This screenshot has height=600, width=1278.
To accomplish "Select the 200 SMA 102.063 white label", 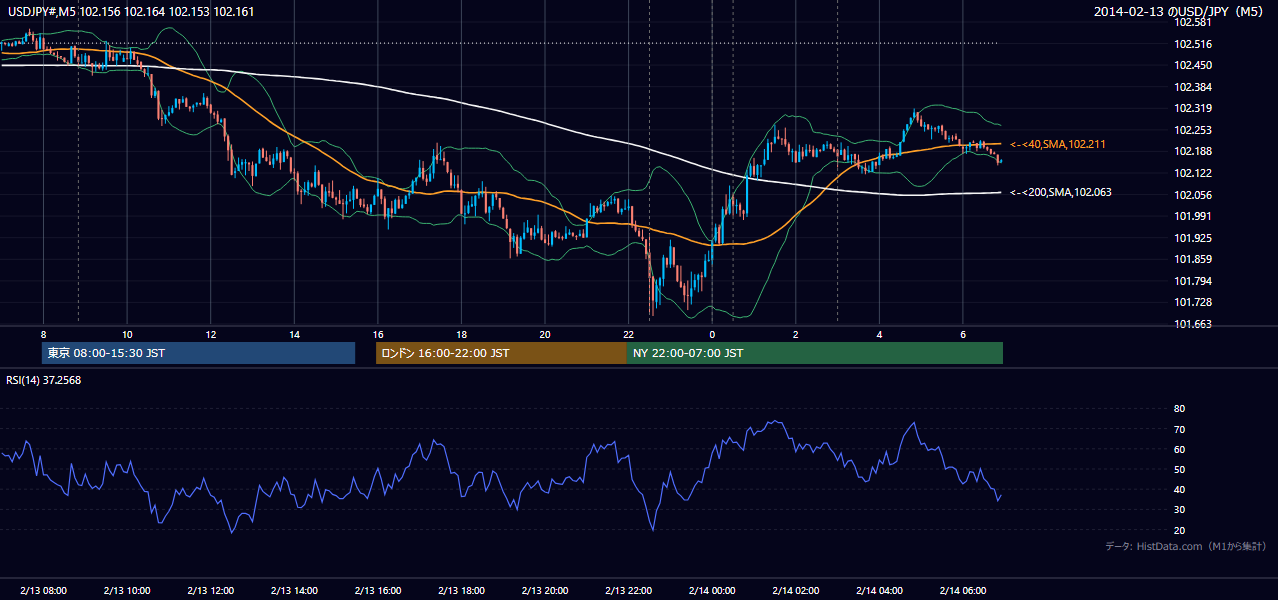I will (1061, 192).
